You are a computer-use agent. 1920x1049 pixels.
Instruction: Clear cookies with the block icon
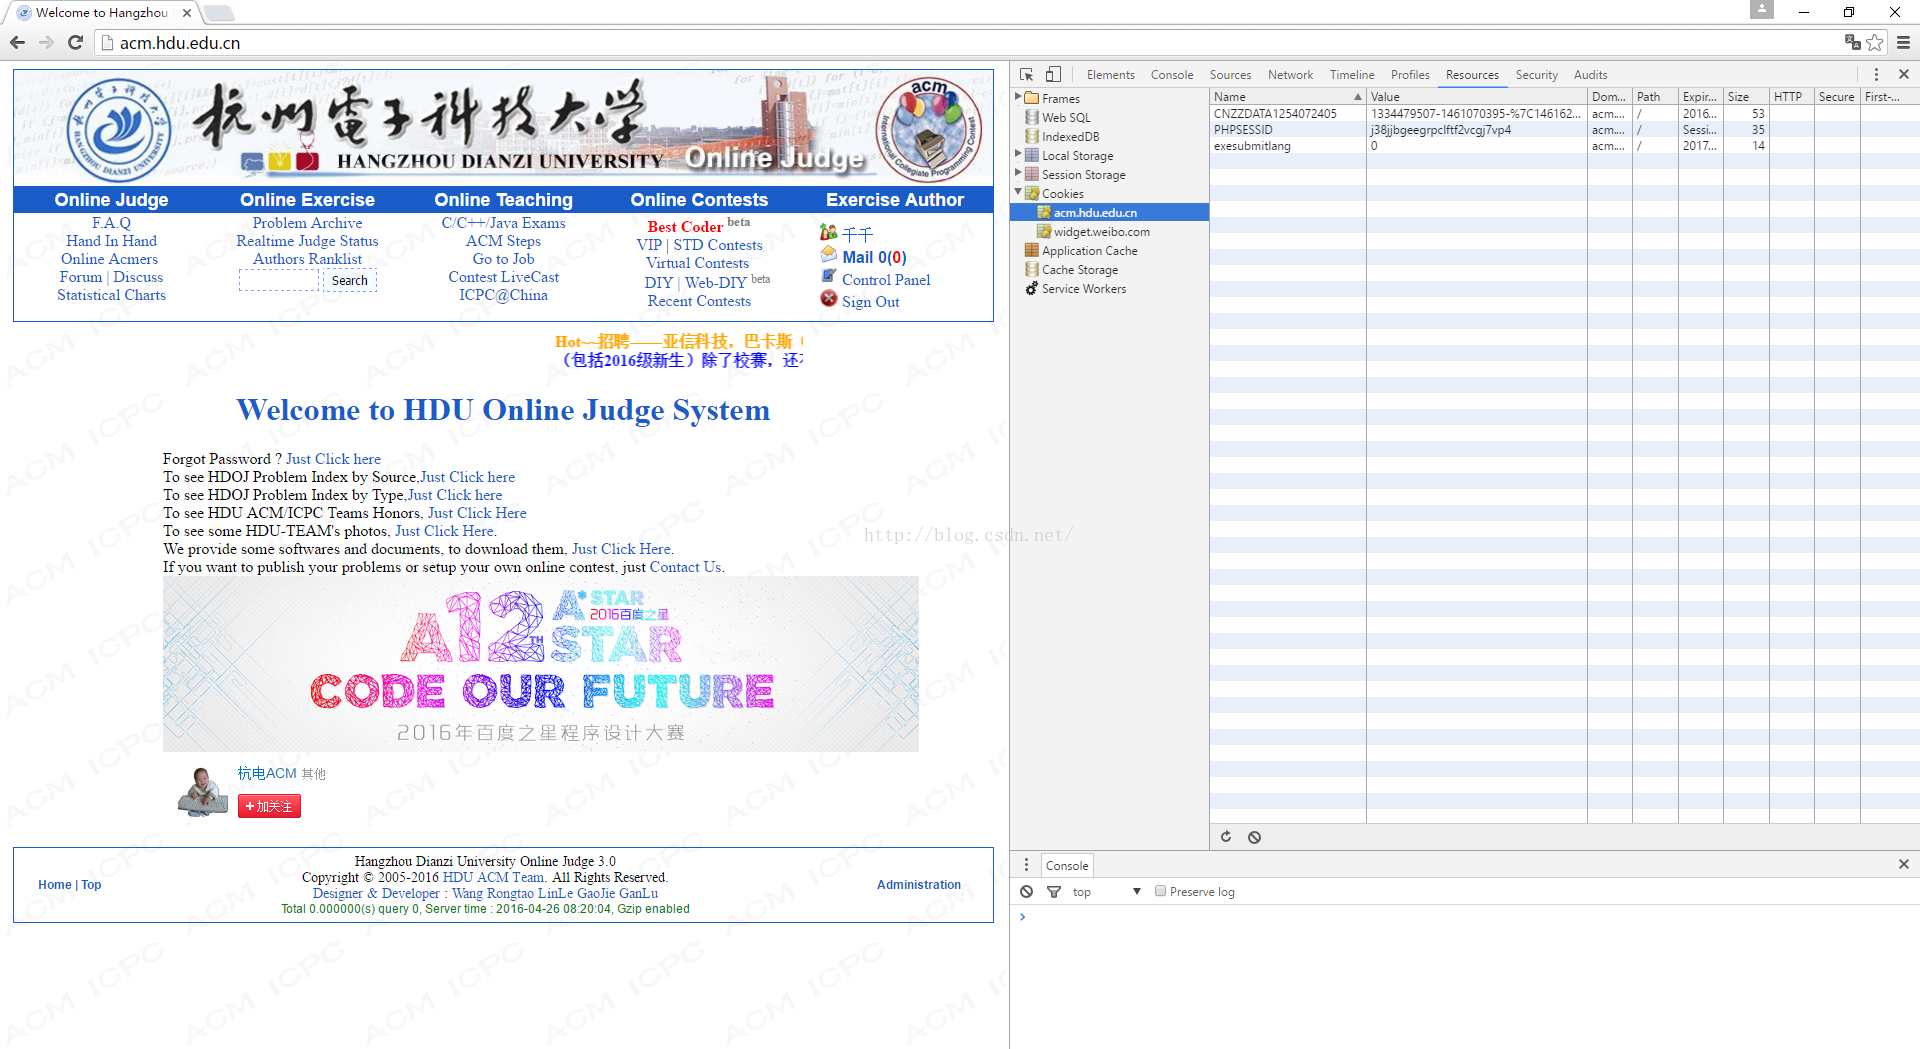click(x=1254, y=837)
